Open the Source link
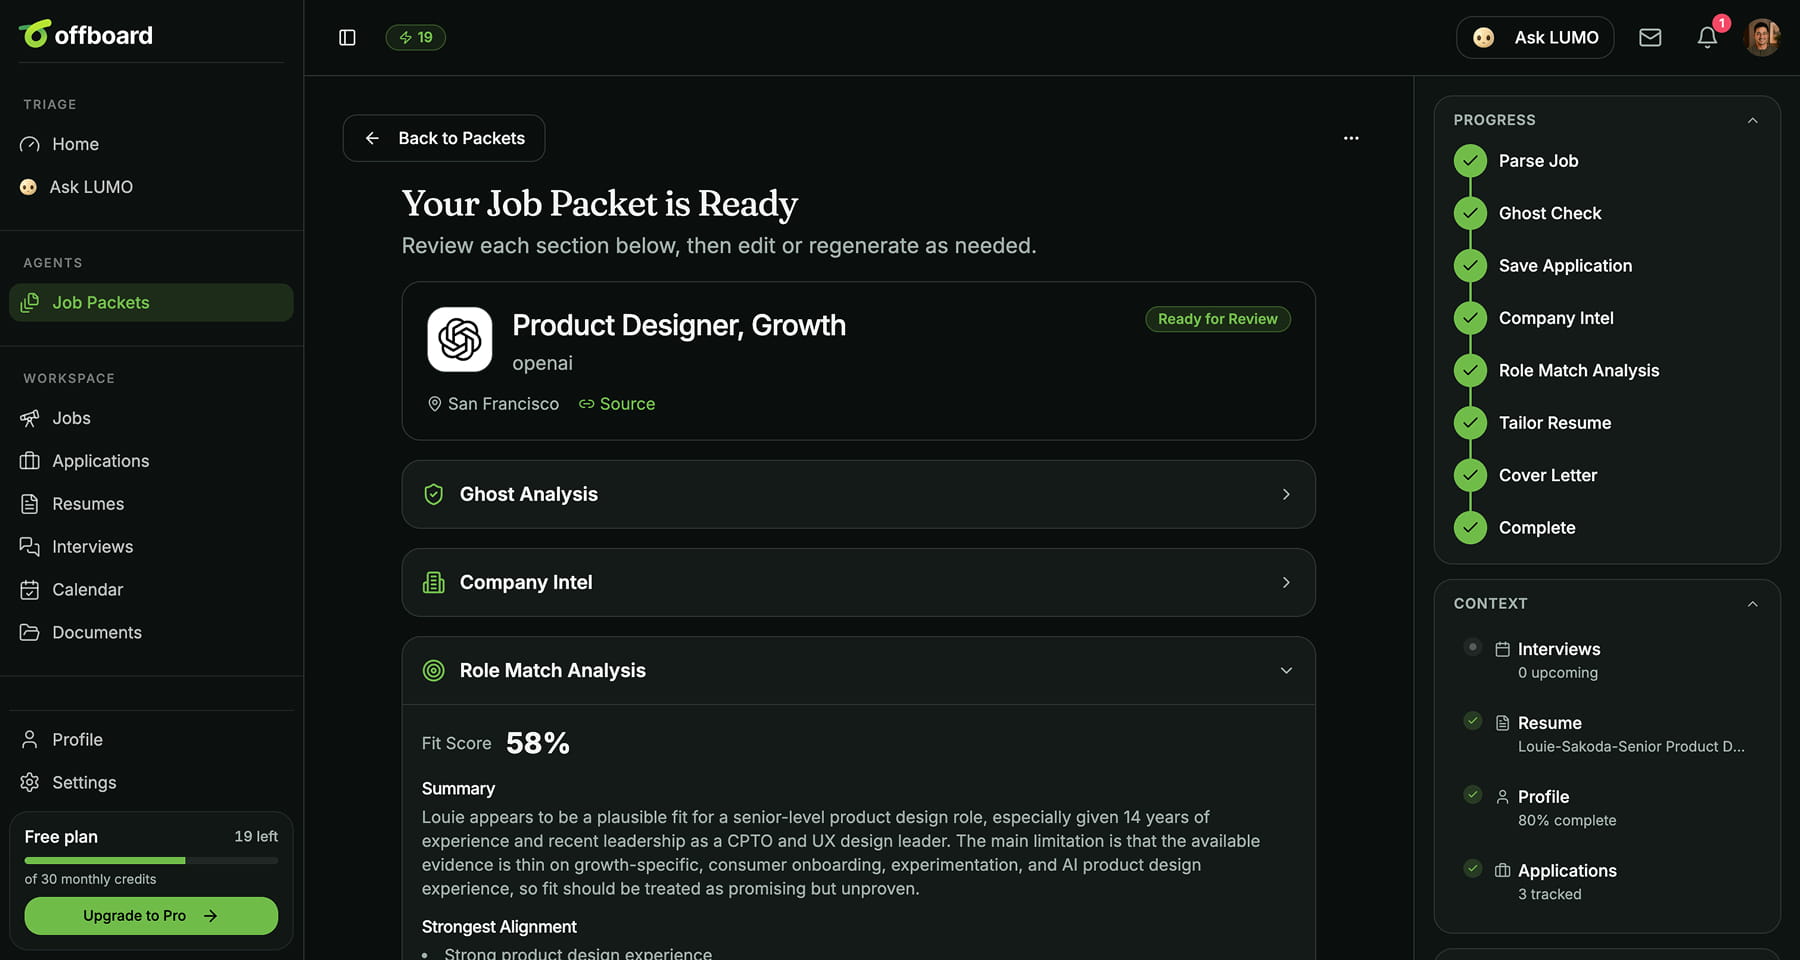 (617, 404)
